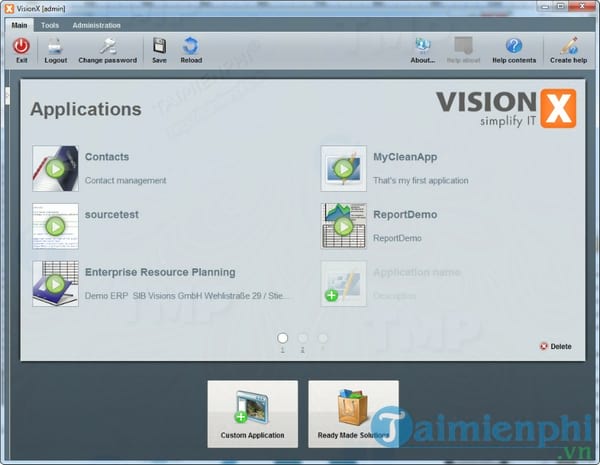Open the About... dialog icon
Image resolution: width=600 pixels, height=465 pixels.
coord(423,46)
